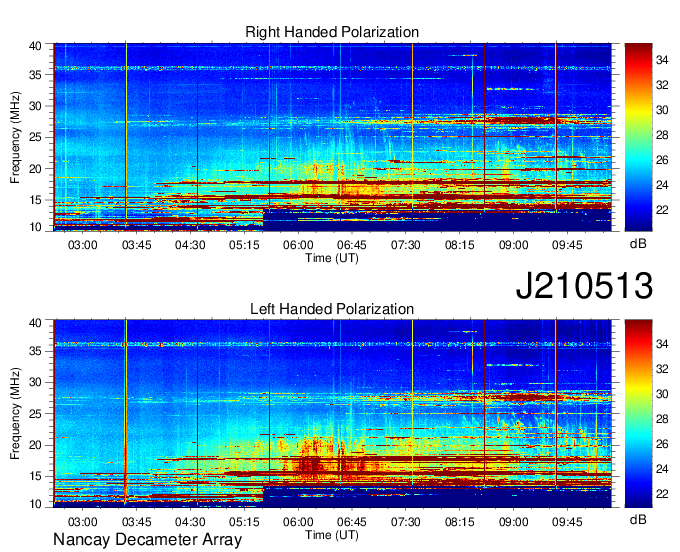The width and height of the screenshot is (680, 552).
Task: Click the bottom plot's Frequency (MHz) axis label
Action: pyautogui.click(x=15, y=414)
